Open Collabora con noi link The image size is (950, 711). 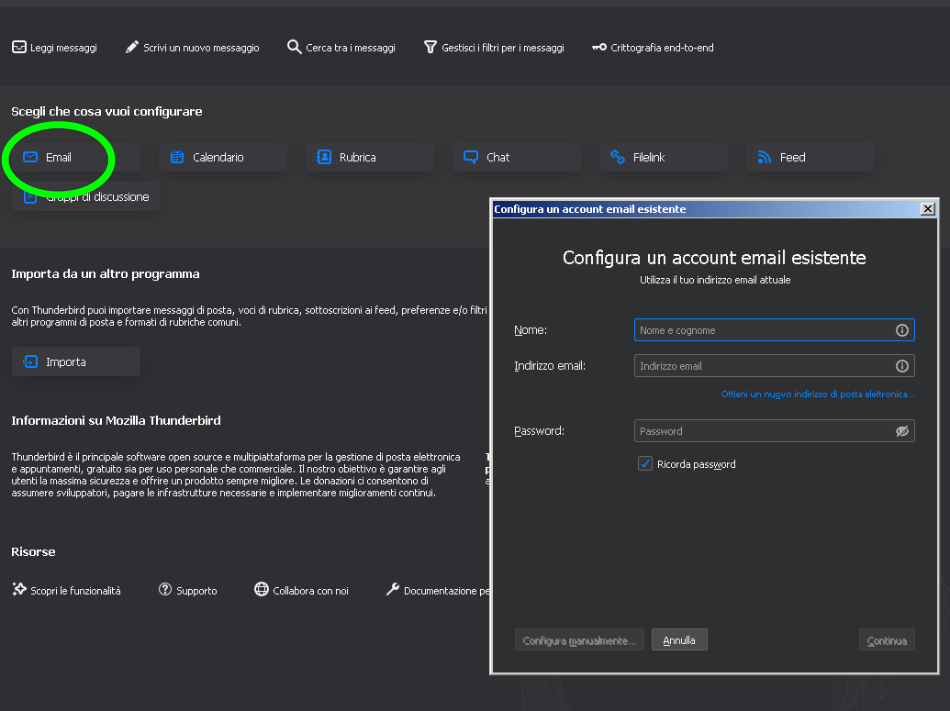pos(302,590)
